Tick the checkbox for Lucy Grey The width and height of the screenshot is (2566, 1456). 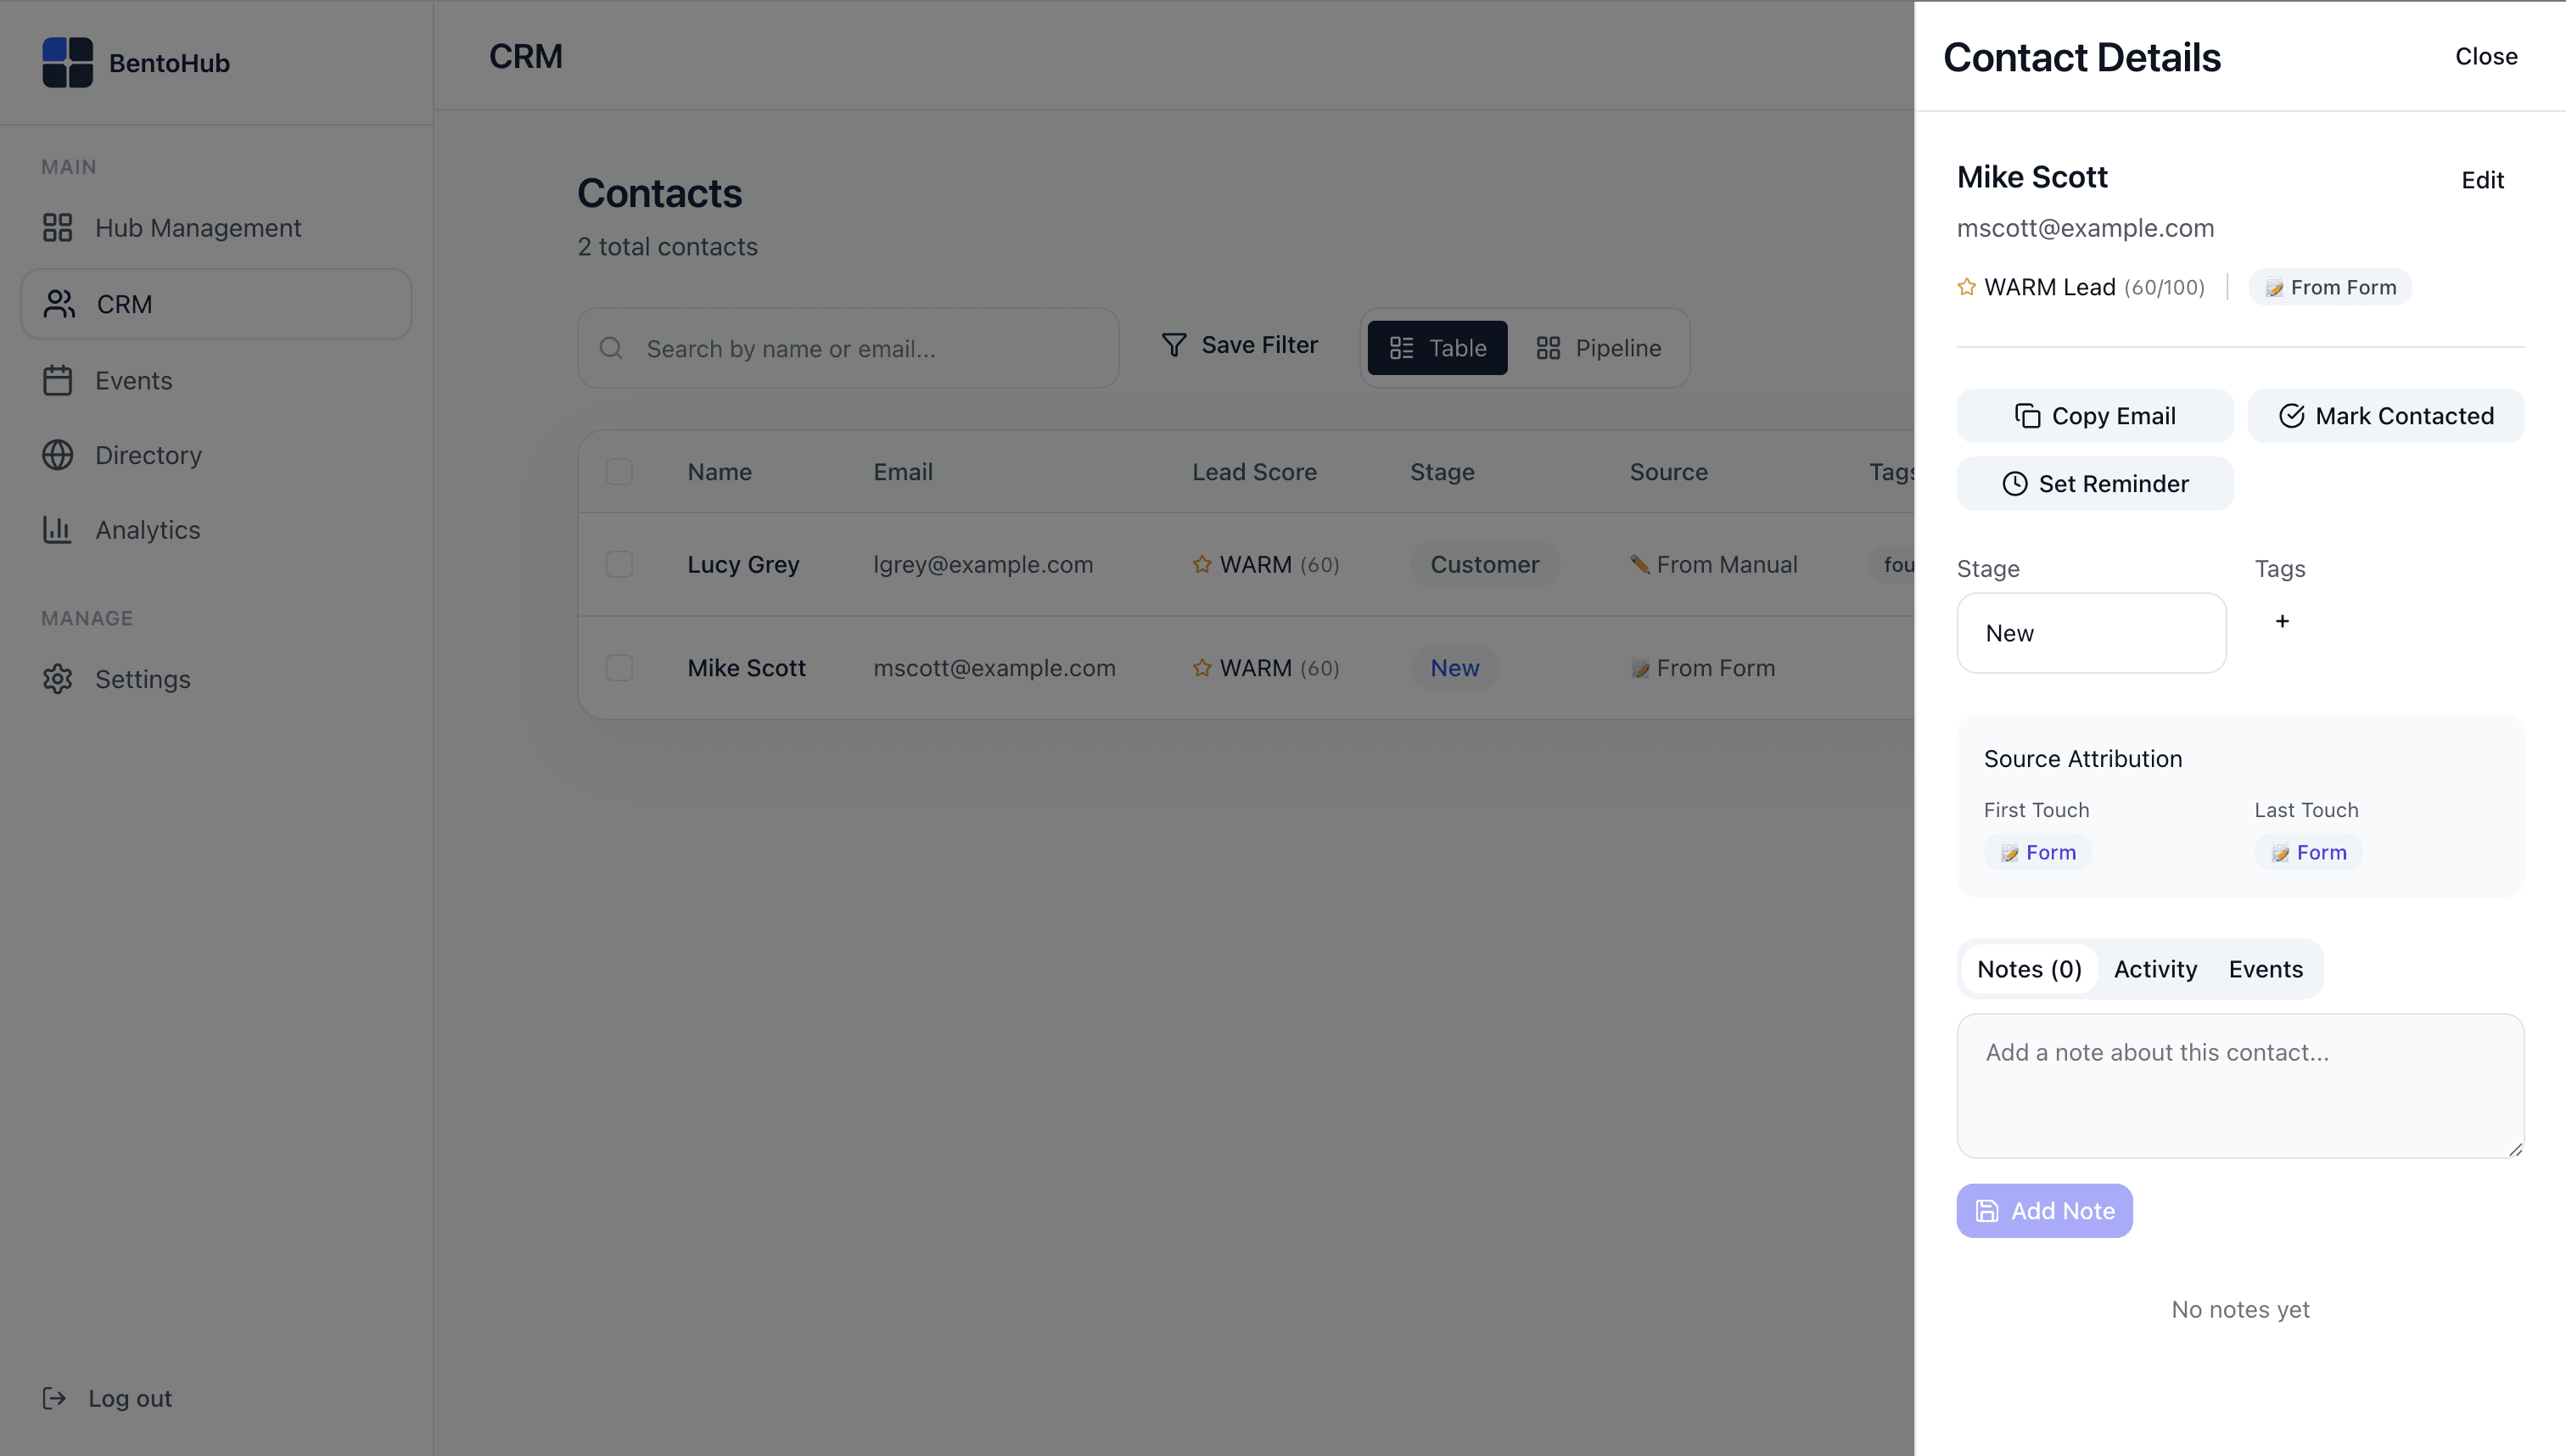point(619,564)
